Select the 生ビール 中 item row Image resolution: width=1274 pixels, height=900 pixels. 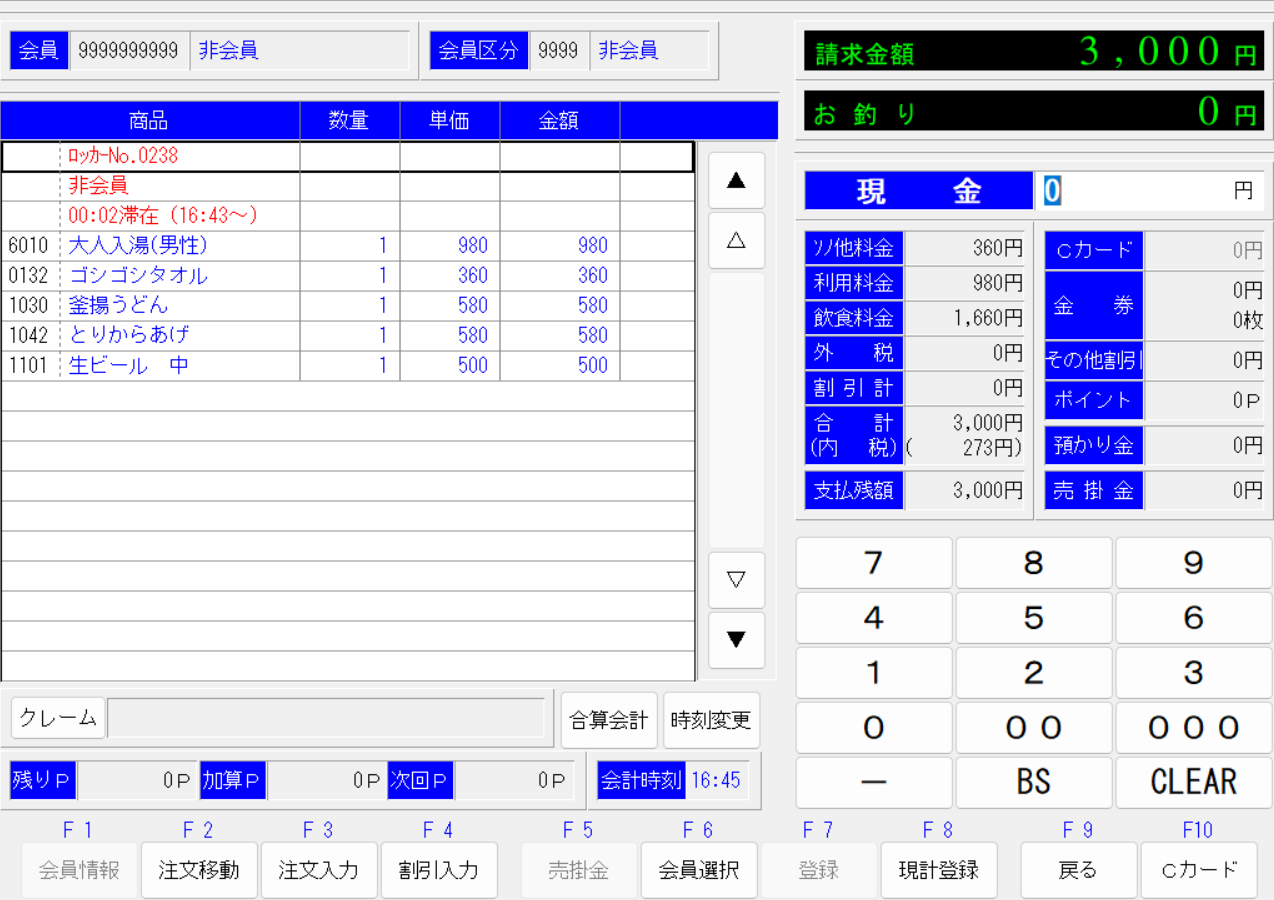347,366
